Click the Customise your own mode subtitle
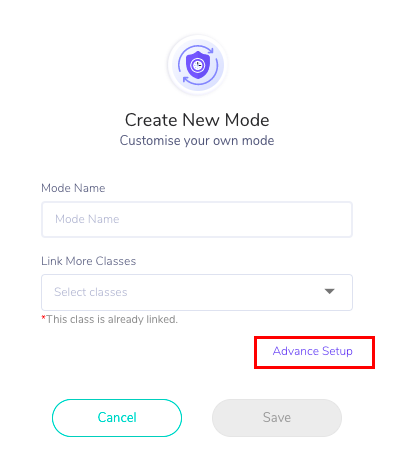This screenshot has height=472, width=400. pos(197,140)
